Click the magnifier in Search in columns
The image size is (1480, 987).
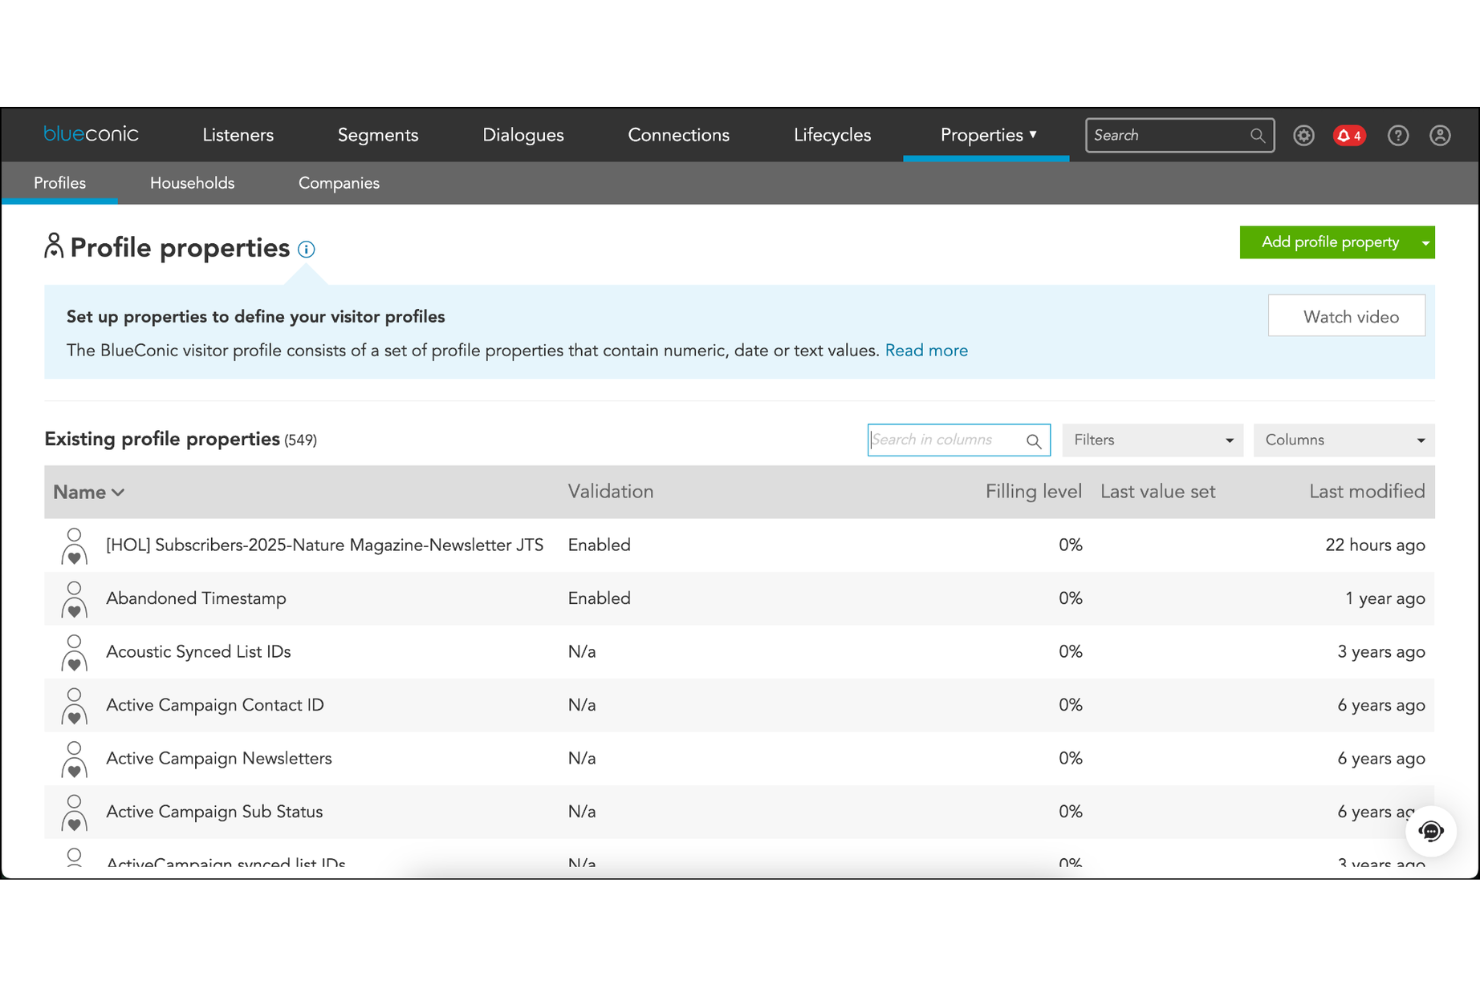1034,441
